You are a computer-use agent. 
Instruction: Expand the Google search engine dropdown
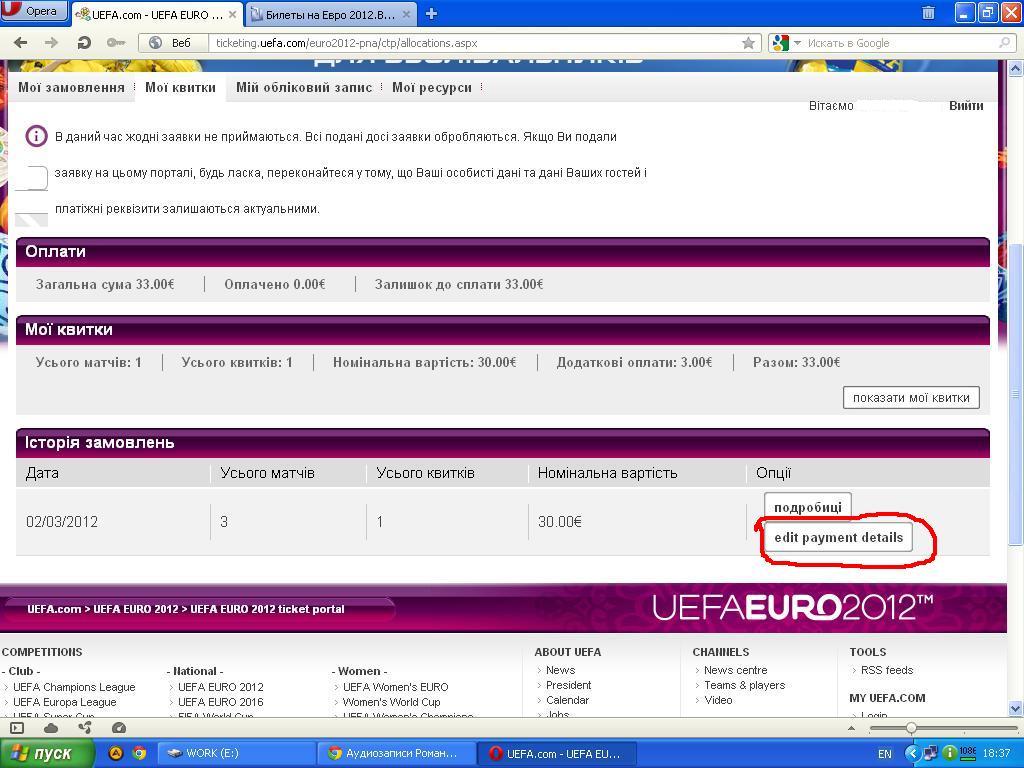tap(787, 43)
